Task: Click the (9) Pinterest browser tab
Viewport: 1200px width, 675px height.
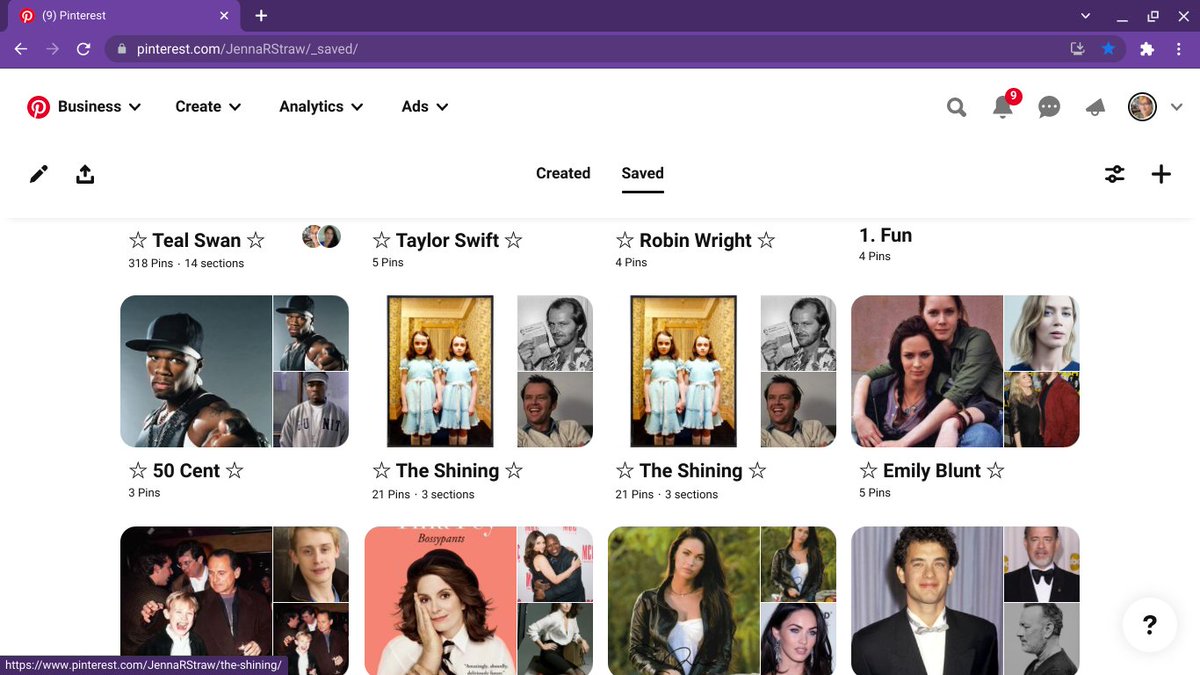Action: [125, 16]
